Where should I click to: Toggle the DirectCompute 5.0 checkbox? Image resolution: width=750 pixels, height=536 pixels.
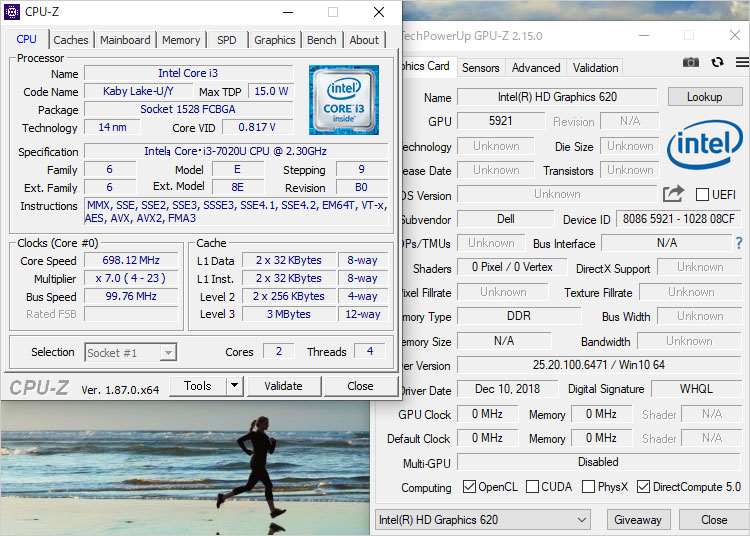[643, 487]
